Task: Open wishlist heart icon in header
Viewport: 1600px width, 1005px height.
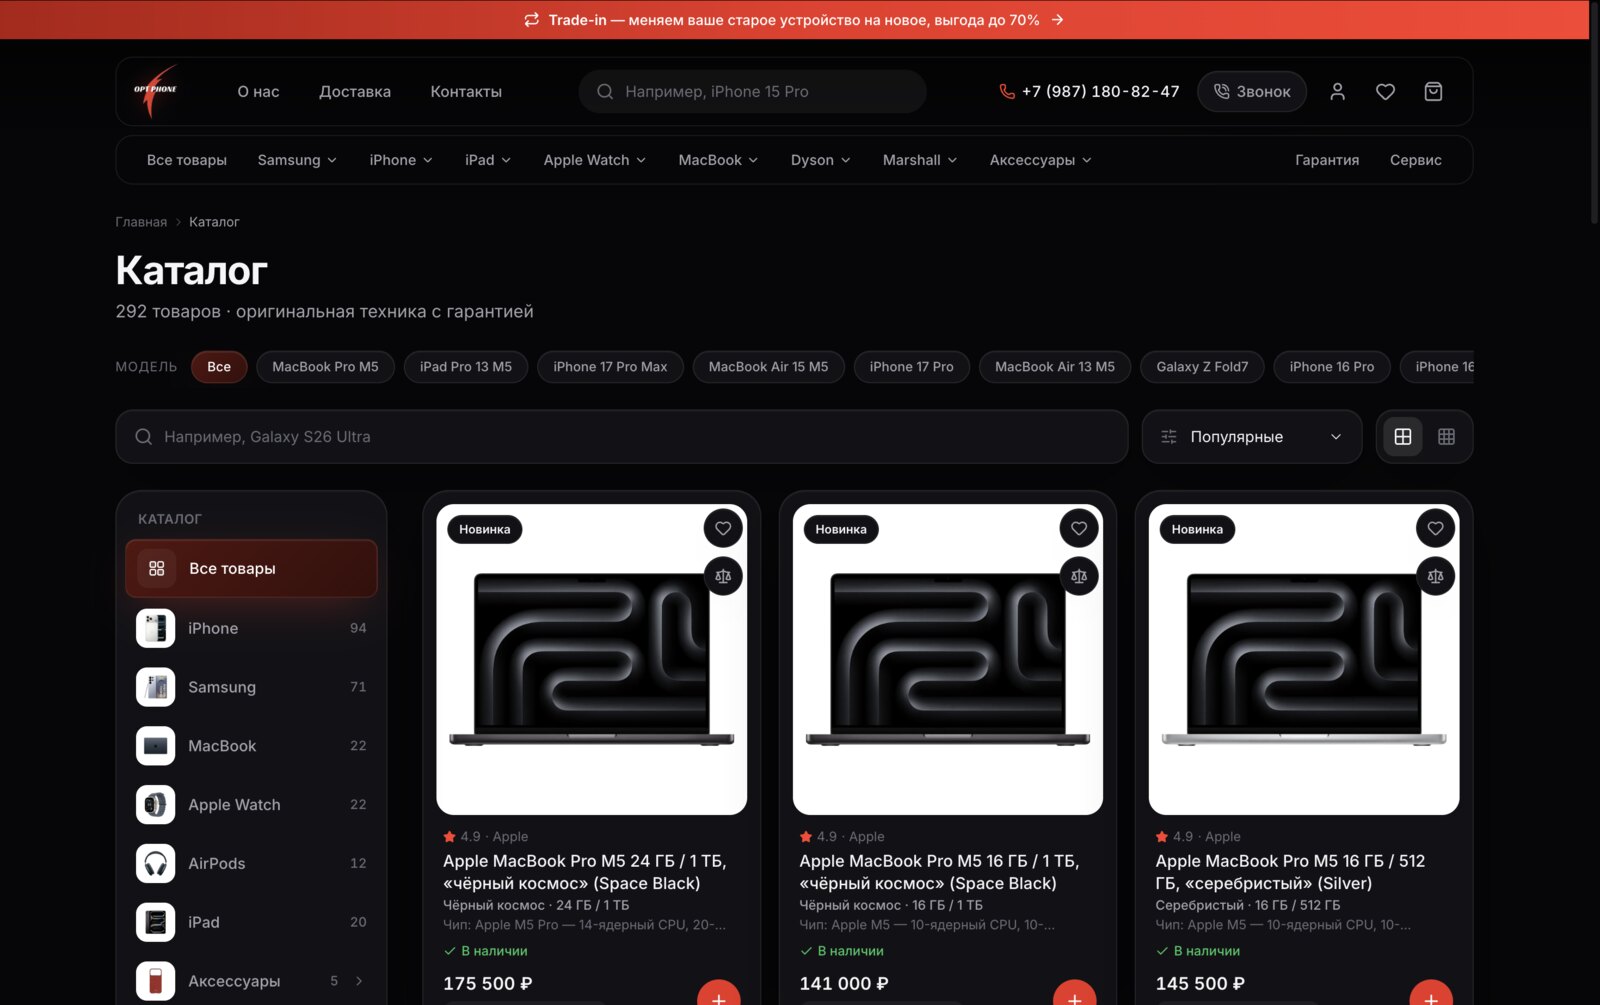Action: (x=1385, y=92)
